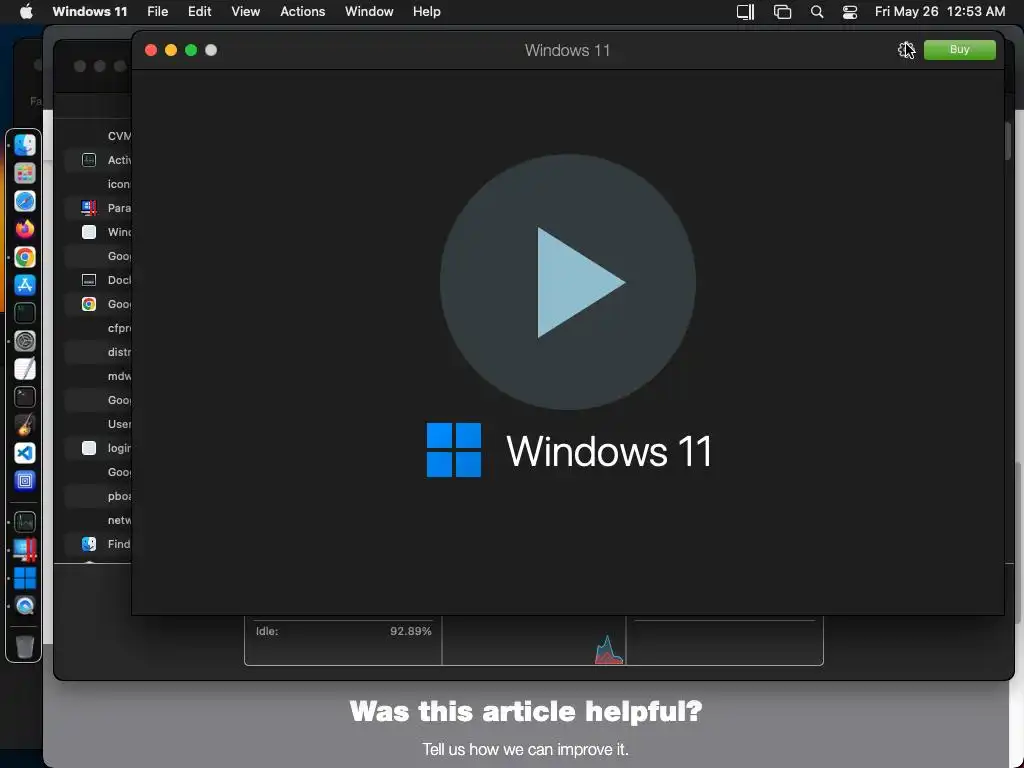1024x768 pixels.
Task: Click the gray fourth window control button
Action: pyautogui.click(x=211, y=50)
